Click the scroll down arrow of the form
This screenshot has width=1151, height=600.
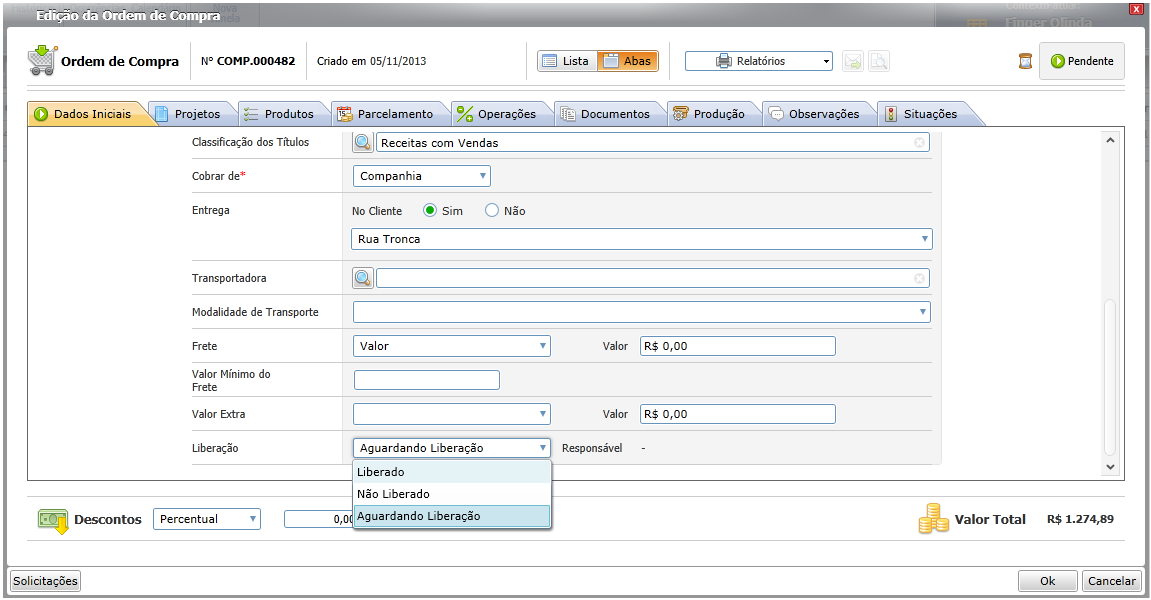click(1110, 467)
